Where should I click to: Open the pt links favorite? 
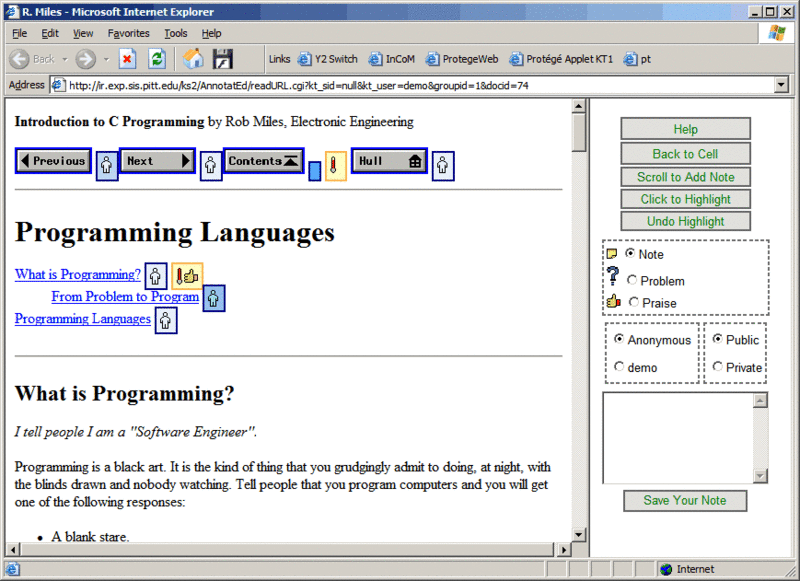[637, 59]
